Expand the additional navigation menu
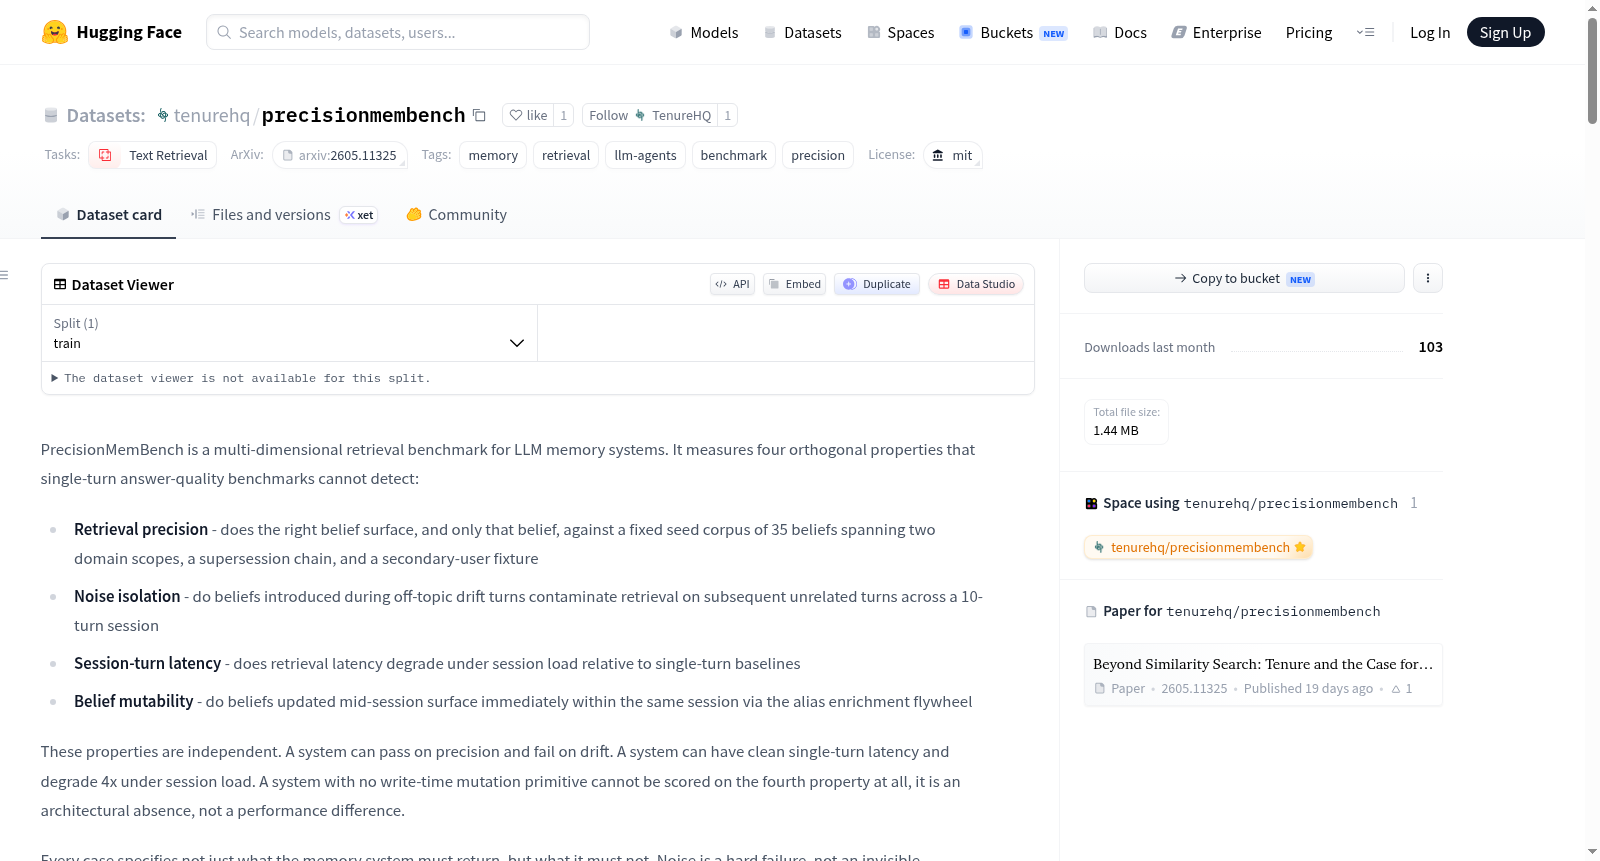This screenshot has width=1600, height=861. click(x=1365, y=33)
